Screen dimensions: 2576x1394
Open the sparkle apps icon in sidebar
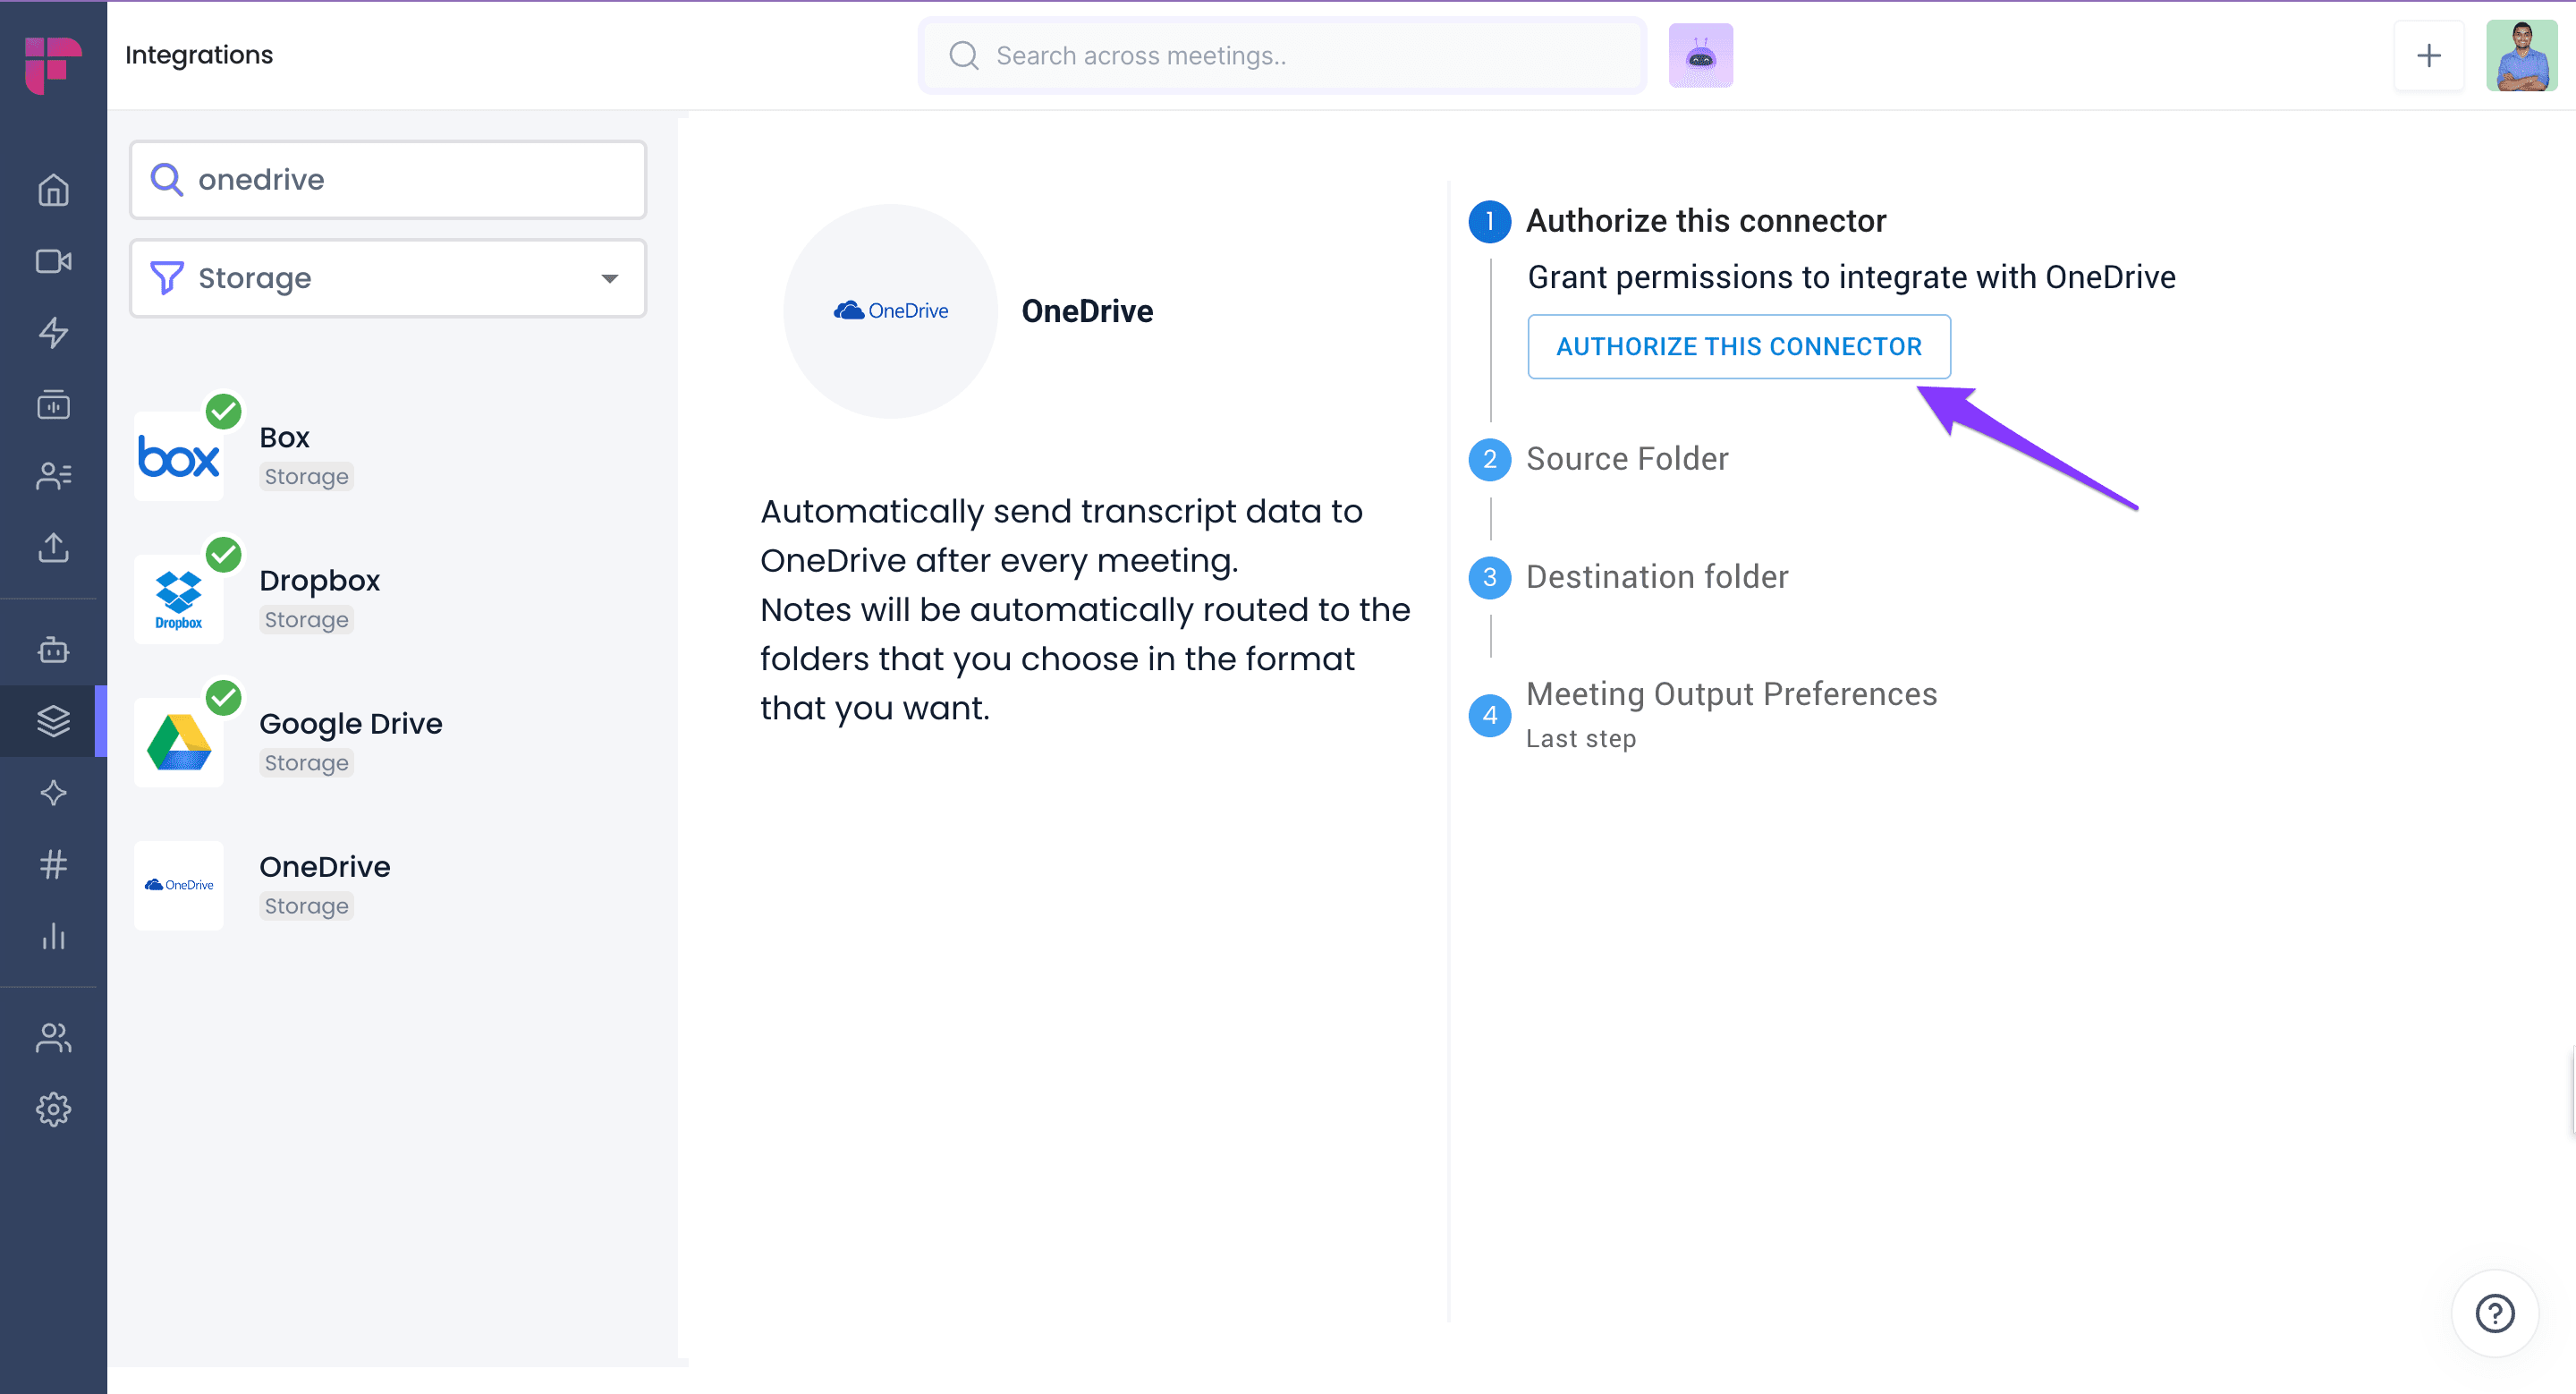(53, 793)
